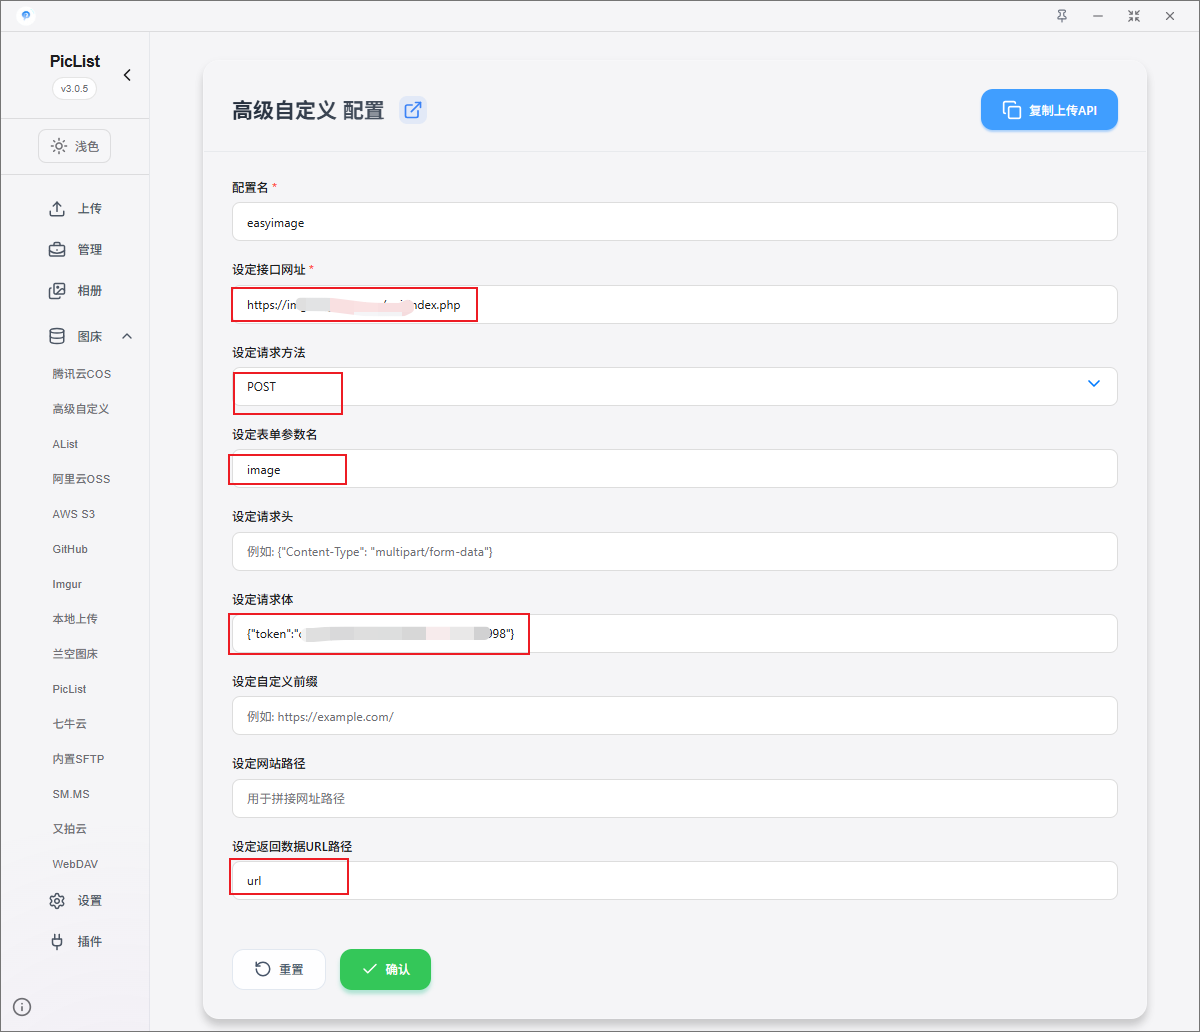The image size is (1200, 1032).
Task: Collapse the sidebar with the left chevron
Action: tap(127, 75)
